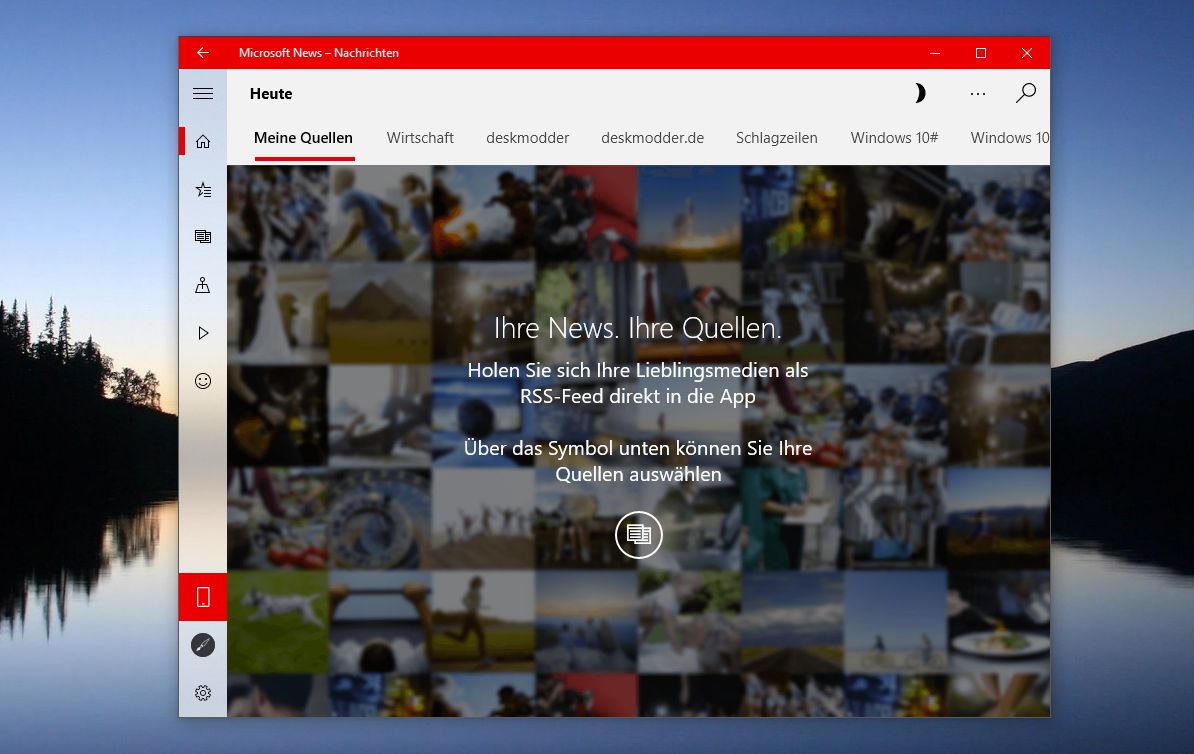1194x754 pixels.
Task: Toggle dark mode moon icon
Action: pyautogui.click(x=920, y=93)
